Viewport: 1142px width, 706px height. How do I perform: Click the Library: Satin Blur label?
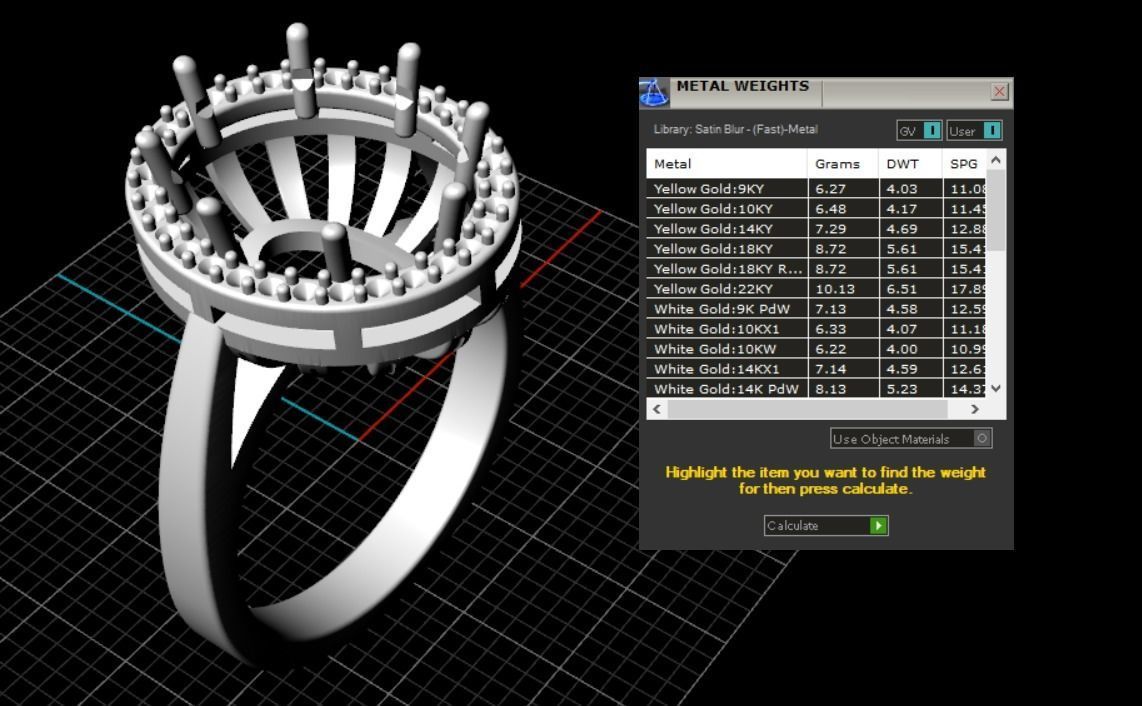click(736, 129)
